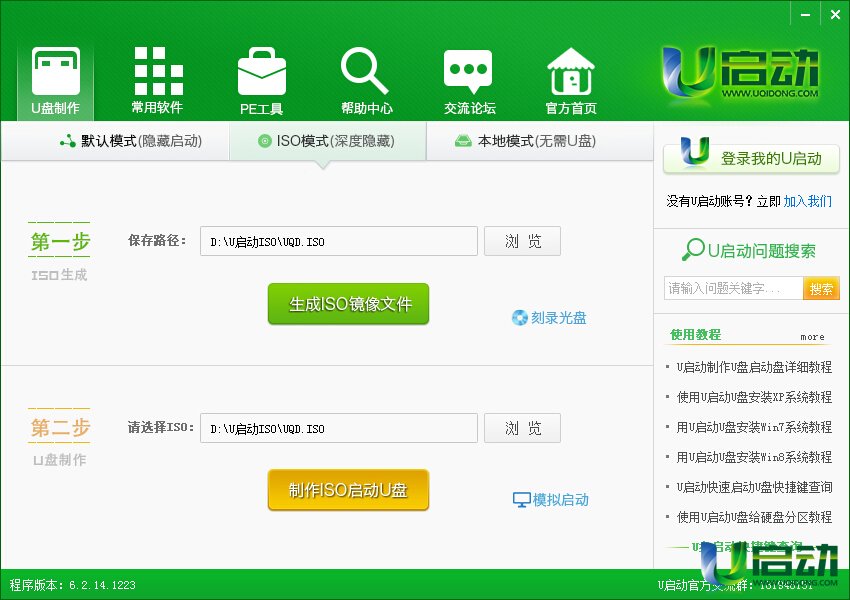Click 浏览 button beside 保存路径
Viewport: 850px width, 600px height.
point(522,241)
